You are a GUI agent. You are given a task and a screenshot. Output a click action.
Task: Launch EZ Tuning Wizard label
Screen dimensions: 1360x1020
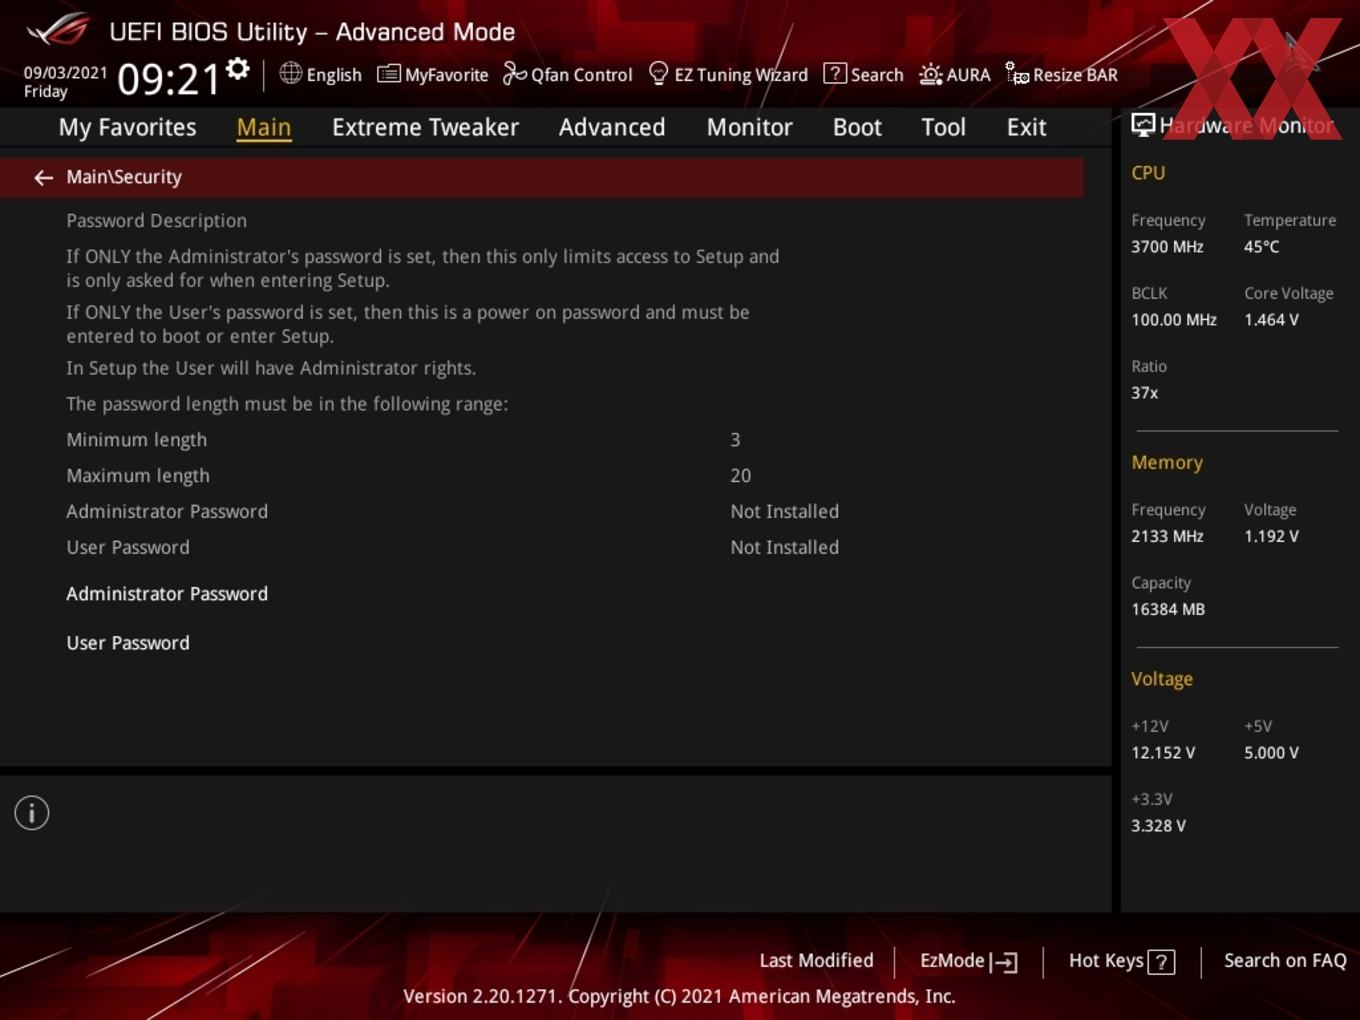(741, 75)
